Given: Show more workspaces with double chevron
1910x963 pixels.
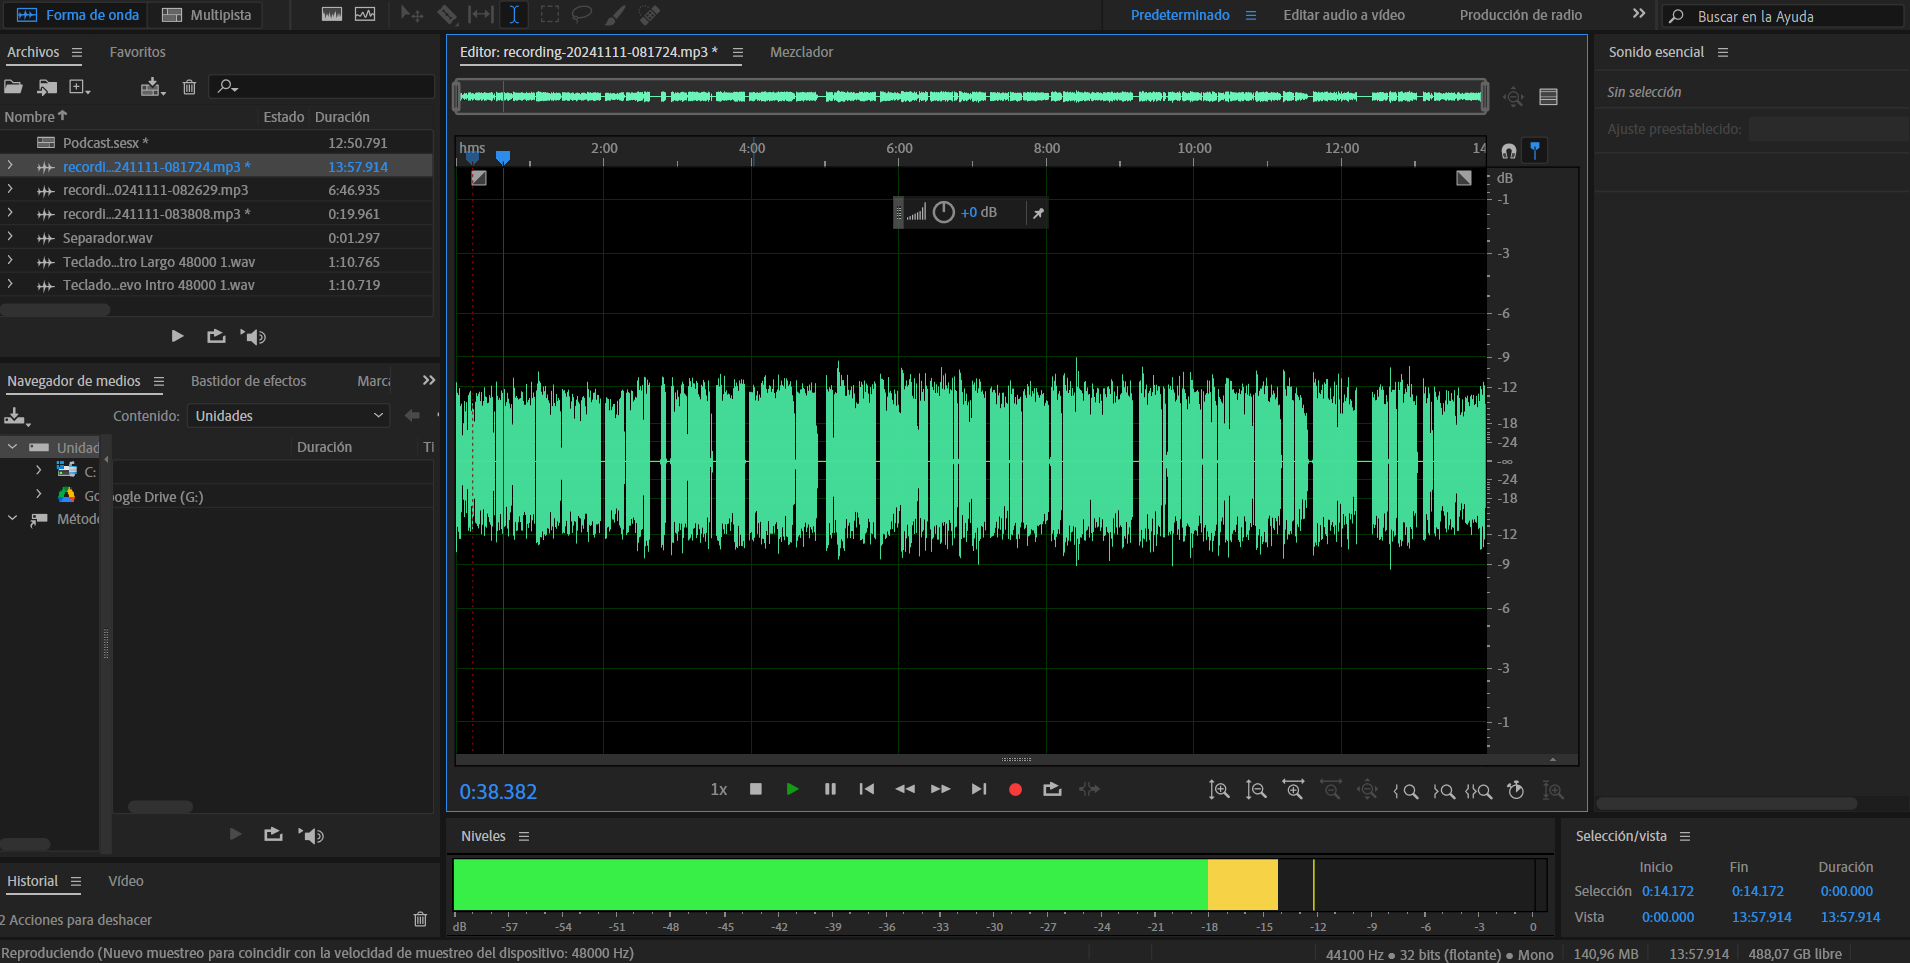Looking at the screenshot, I should click(1638, 14).
